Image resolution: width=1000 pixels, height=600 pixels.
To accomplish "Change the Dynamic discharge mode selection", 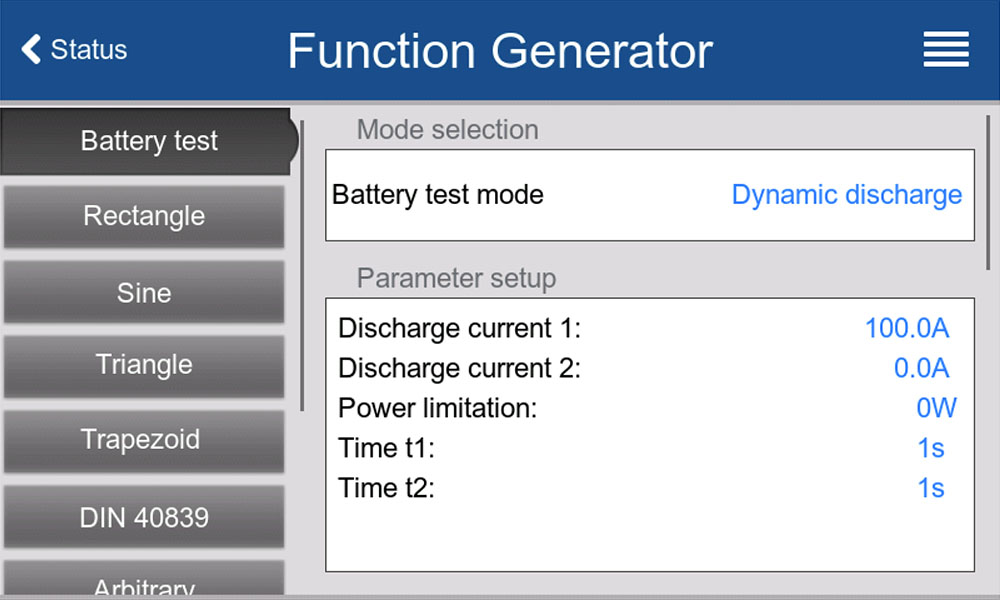I will (x=846, y=195).
